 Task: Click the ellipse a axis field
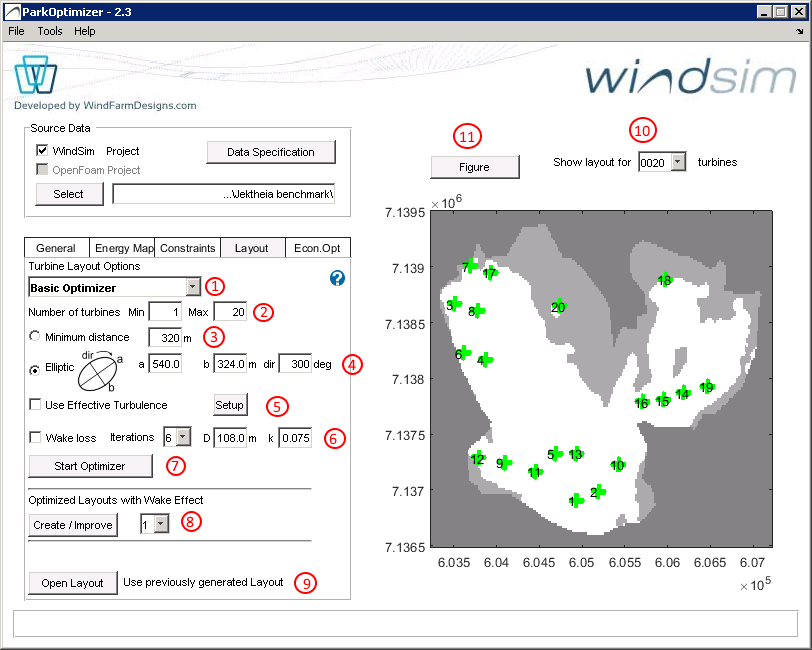pyautogui.click(x=165, y=364)
